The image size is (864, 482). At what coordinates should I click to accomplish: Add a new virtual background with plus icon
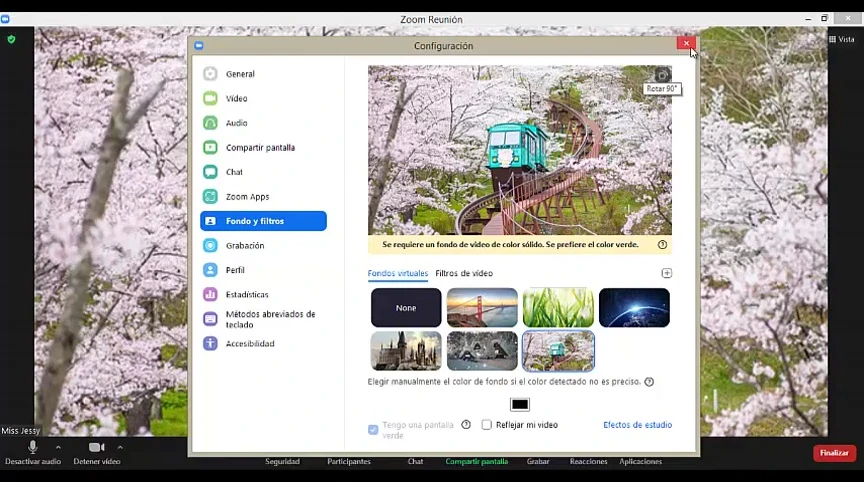point(667,273)
